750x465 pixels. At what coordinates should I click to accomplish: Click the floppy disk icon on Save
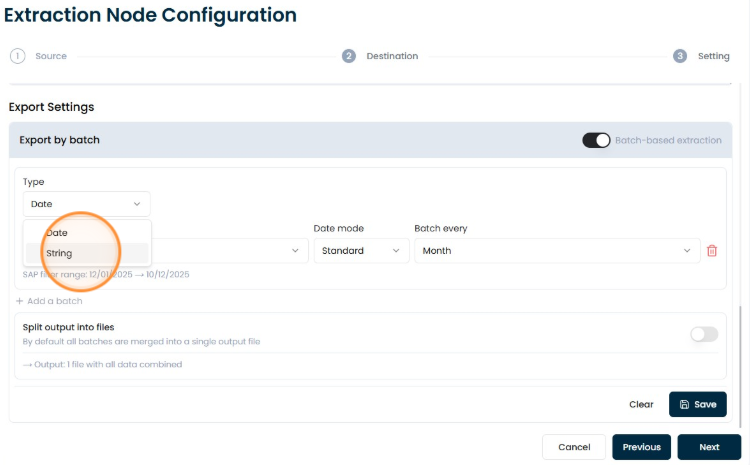point(684,404)
